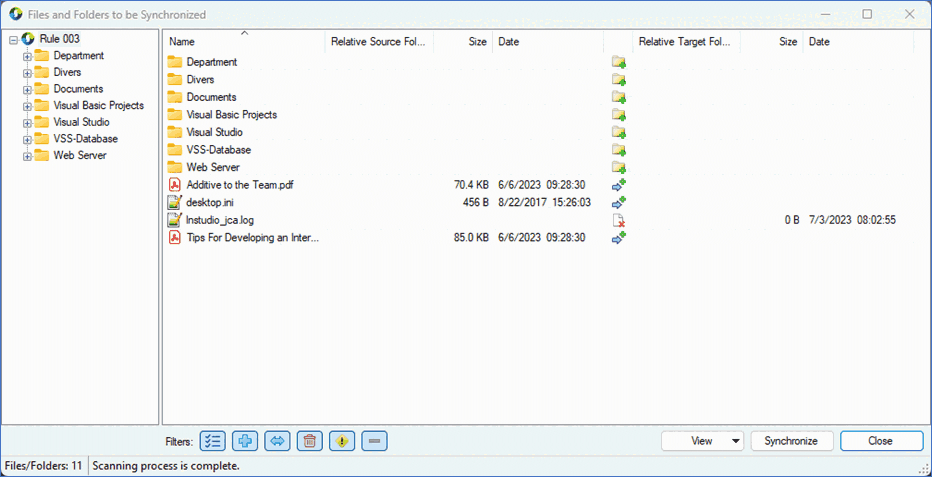This screenshot has width=932, height=477.
Task: Click the Web Server folder icon in list
Action: click(174, 167)
